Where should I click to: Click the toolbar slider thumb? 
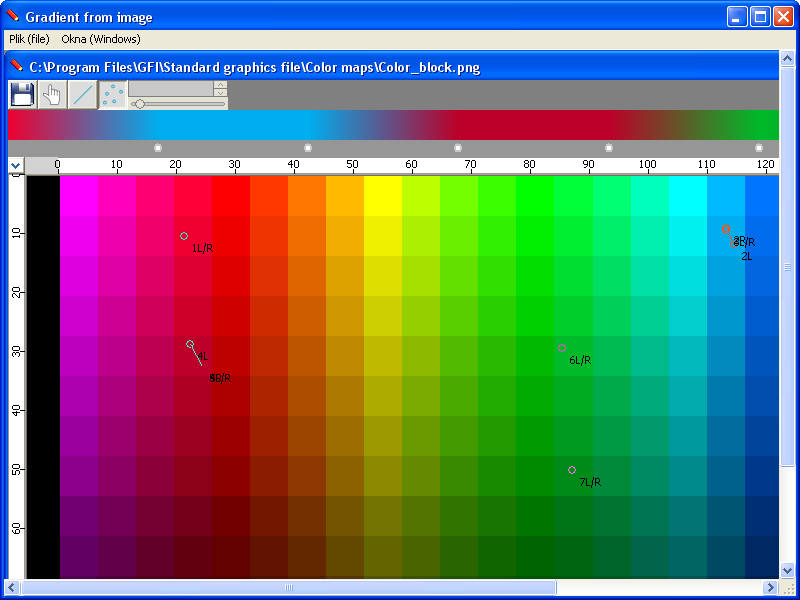coord(139,104)
